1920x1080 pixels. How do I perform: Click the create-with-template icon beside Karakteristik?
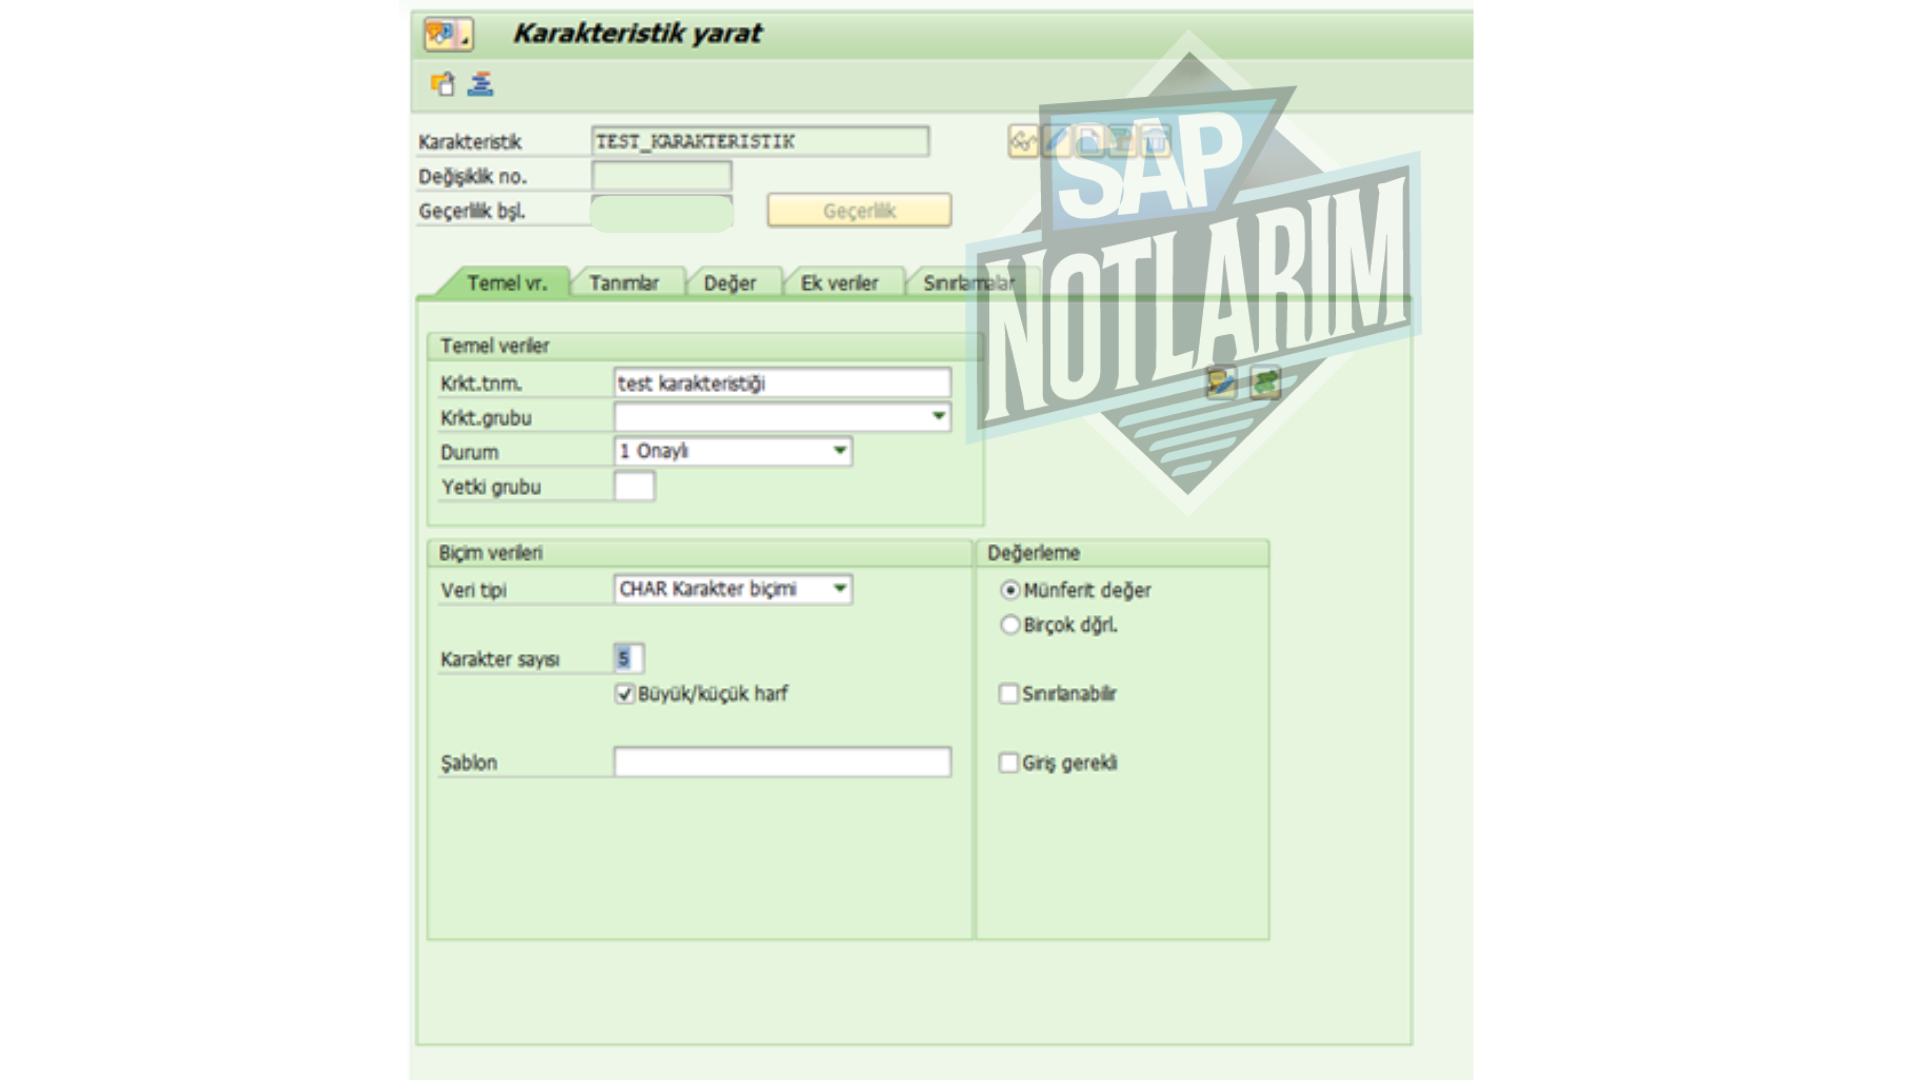pos(1122,141)
